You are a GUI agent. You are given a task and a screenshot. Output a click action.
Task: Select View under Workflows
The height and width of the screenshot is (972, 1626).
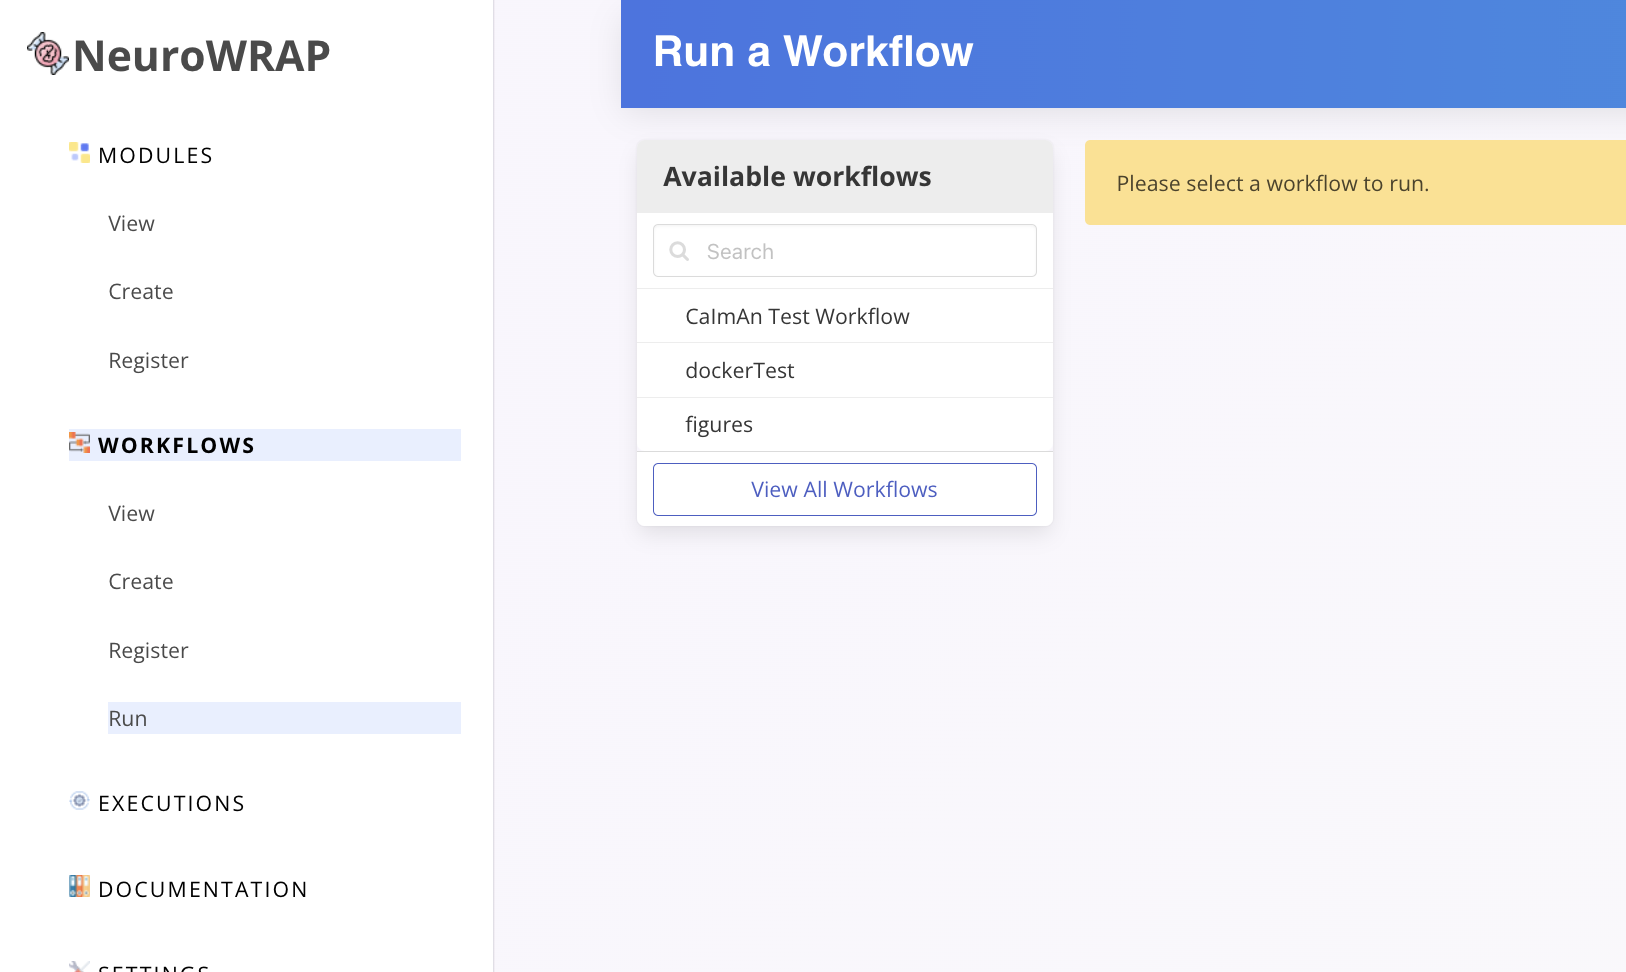131,514
